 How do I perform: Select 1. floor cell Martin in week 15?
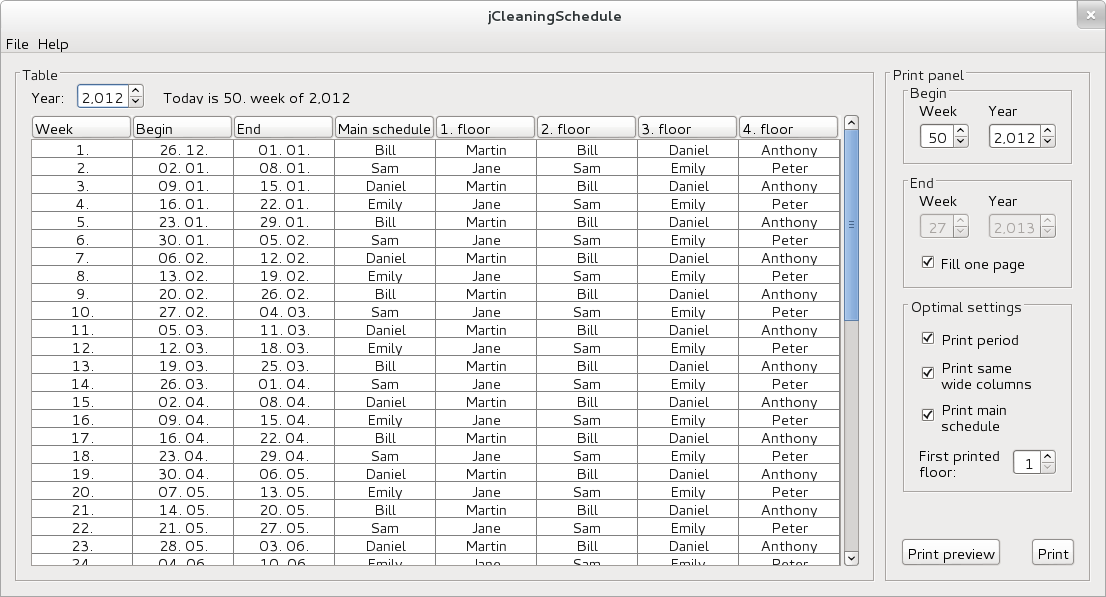486,402
